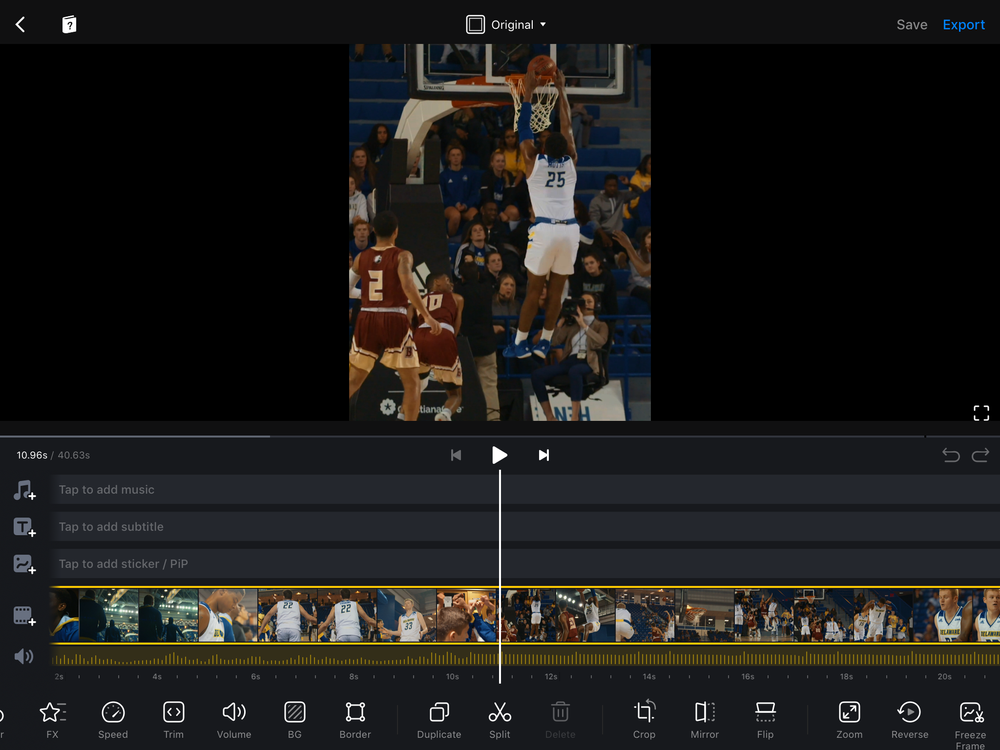Toggle the clip audio speaker icon

point(24,657)
